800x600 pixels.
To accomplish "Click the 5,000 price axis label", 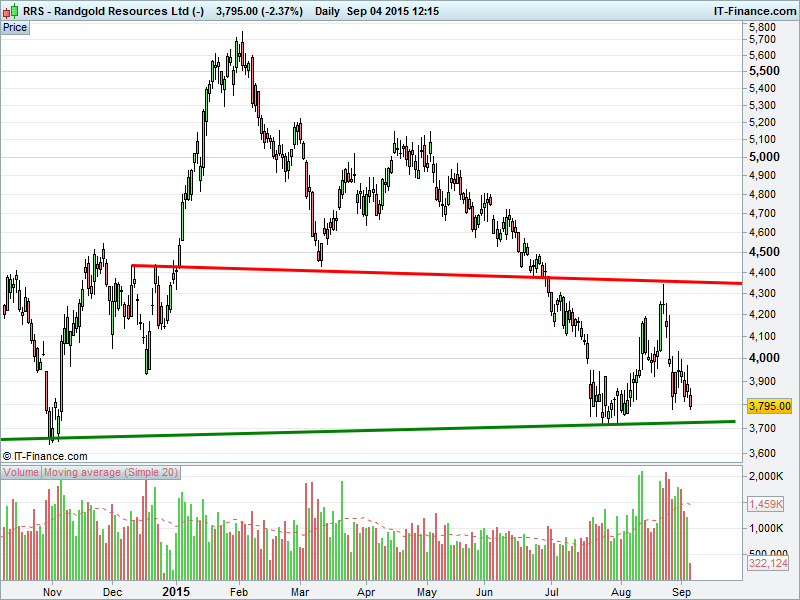I will click(x=764, y=157).
